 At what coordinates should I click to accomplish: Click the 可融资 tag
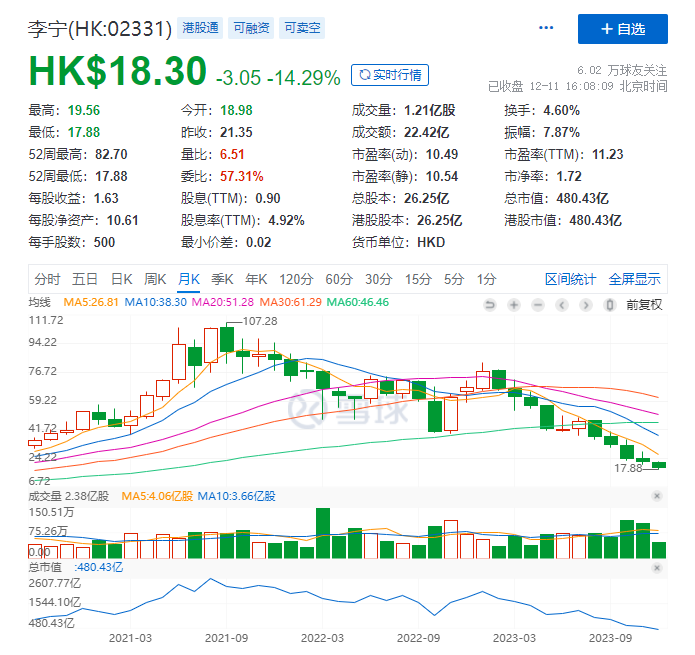click(251, 28)
